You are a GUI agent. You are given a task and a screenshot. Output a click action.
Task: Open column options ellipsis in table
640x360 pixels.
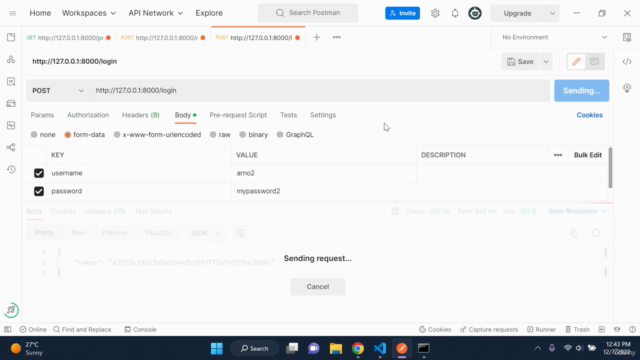pos(558,155)
